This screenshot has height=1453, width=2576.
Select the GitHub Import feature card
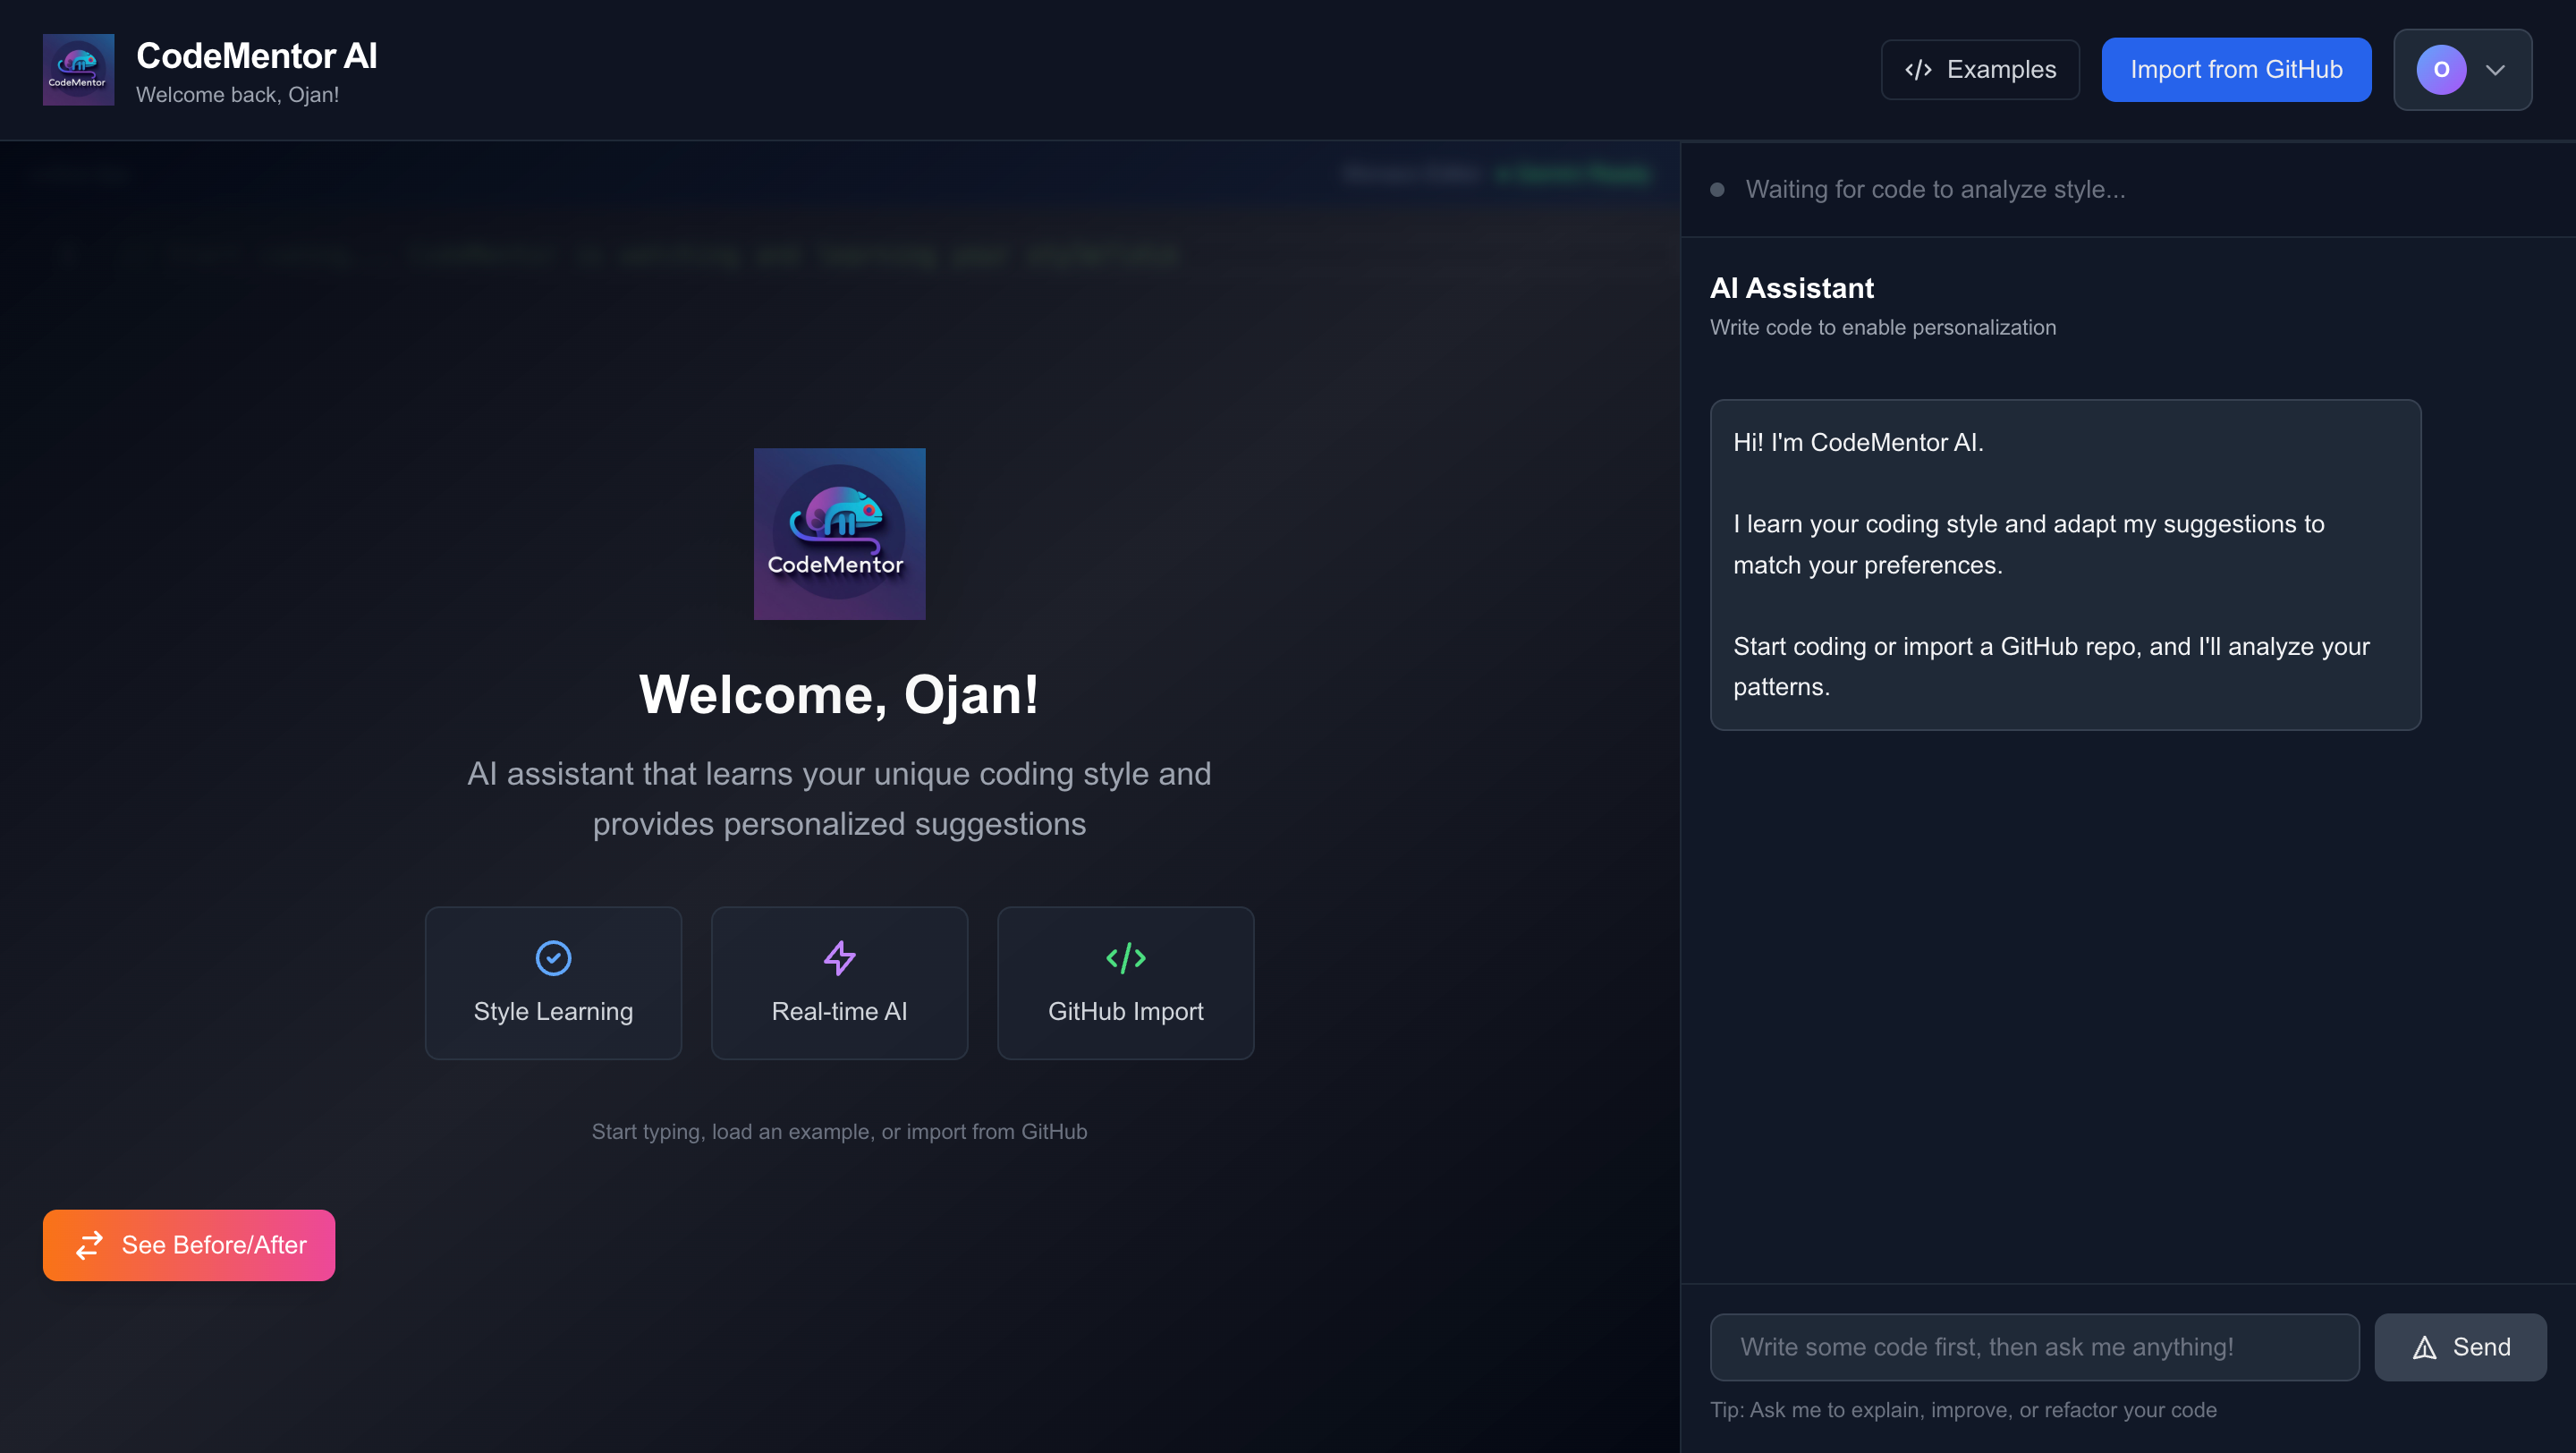[1125, 982]
